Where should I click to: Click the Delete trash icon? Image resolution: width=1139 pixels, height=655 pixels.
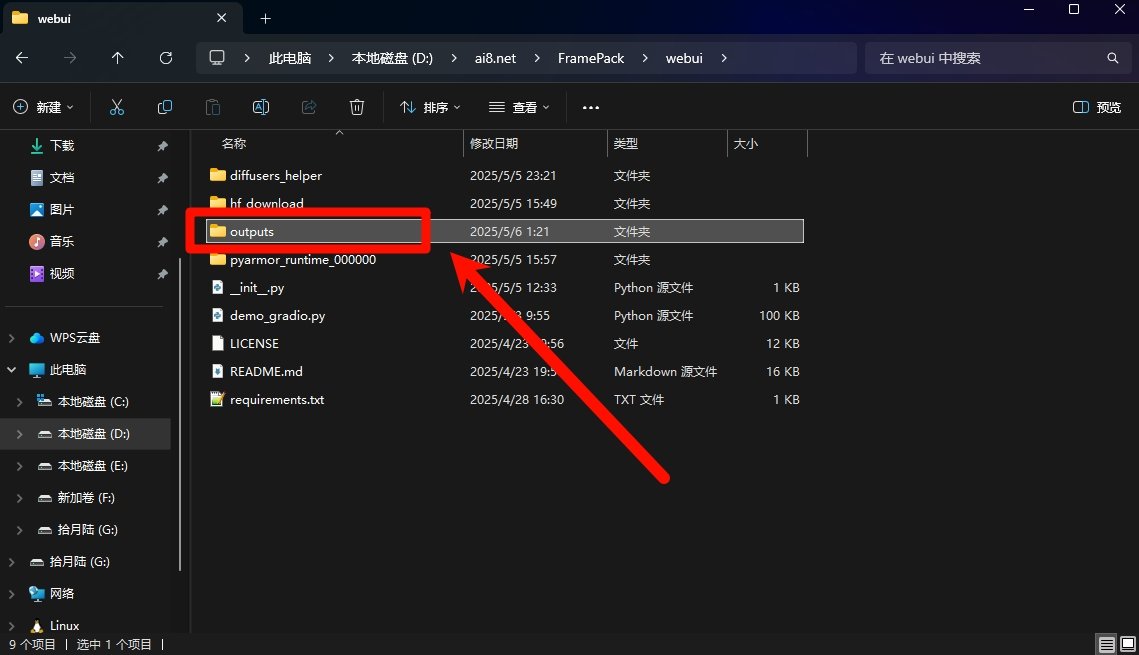357,107
